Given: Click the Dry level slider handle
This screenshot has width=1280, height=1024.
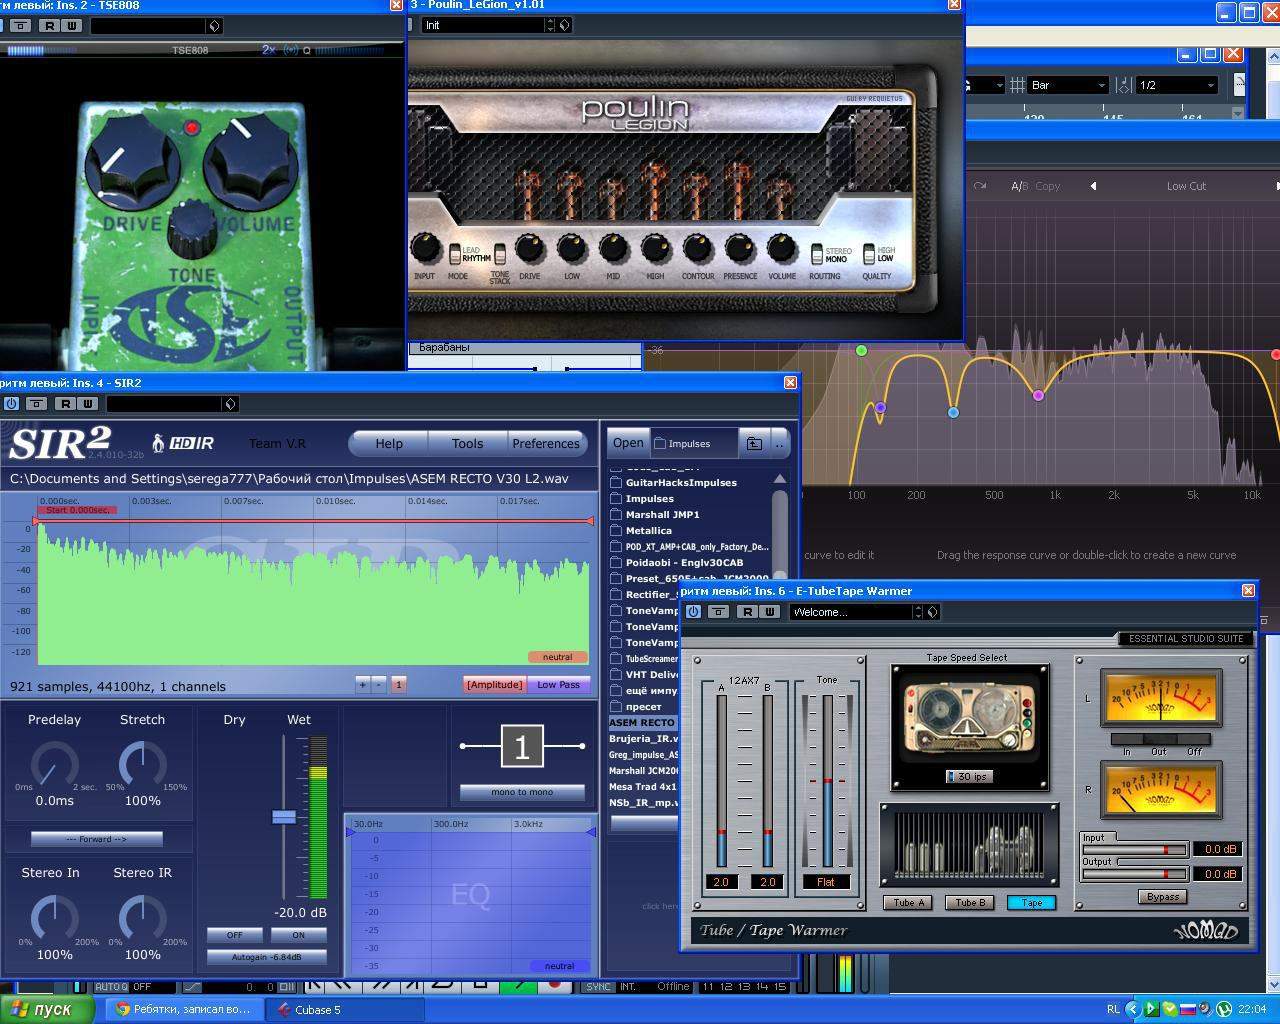Looking at the screenshot, I should [284, 817].
